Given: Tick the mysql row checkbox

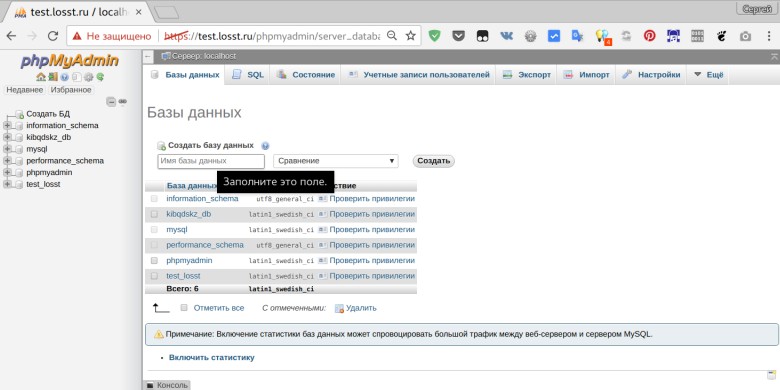Looking at the screenshot, I should 154,230.
